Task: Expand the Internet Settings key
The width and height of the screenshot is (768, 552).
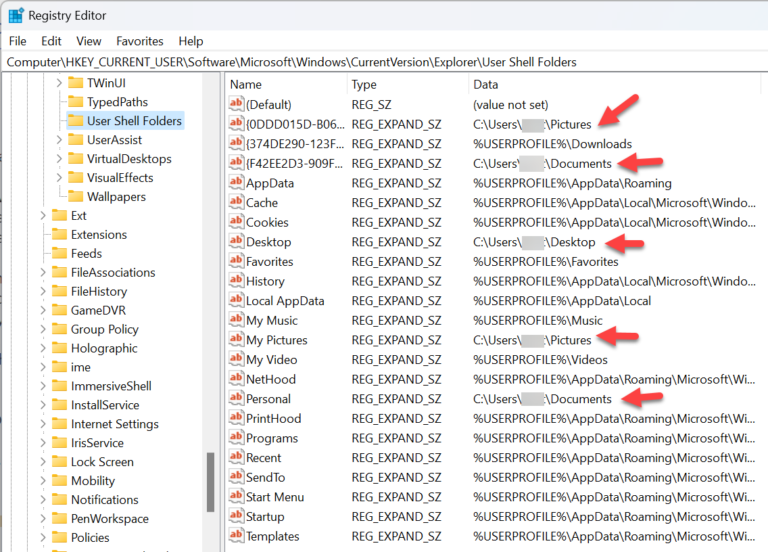Action: [x=43, y=424]
